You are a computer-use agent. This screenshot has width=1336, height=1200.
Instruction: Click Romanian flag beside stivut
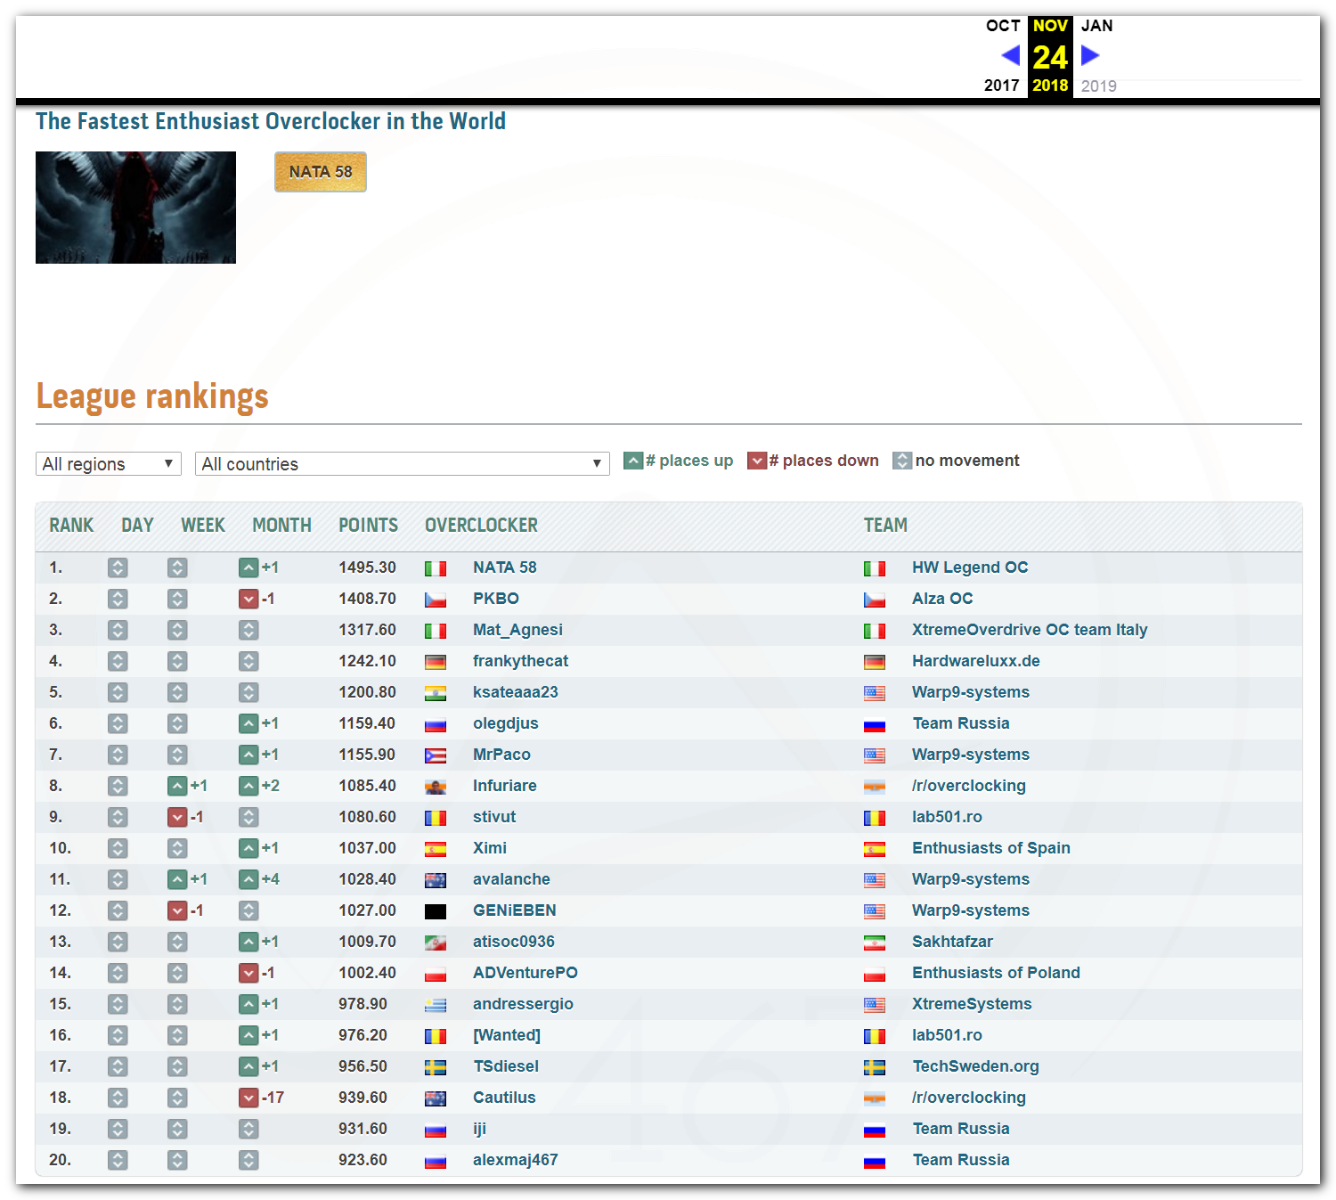tap(435, 818)
